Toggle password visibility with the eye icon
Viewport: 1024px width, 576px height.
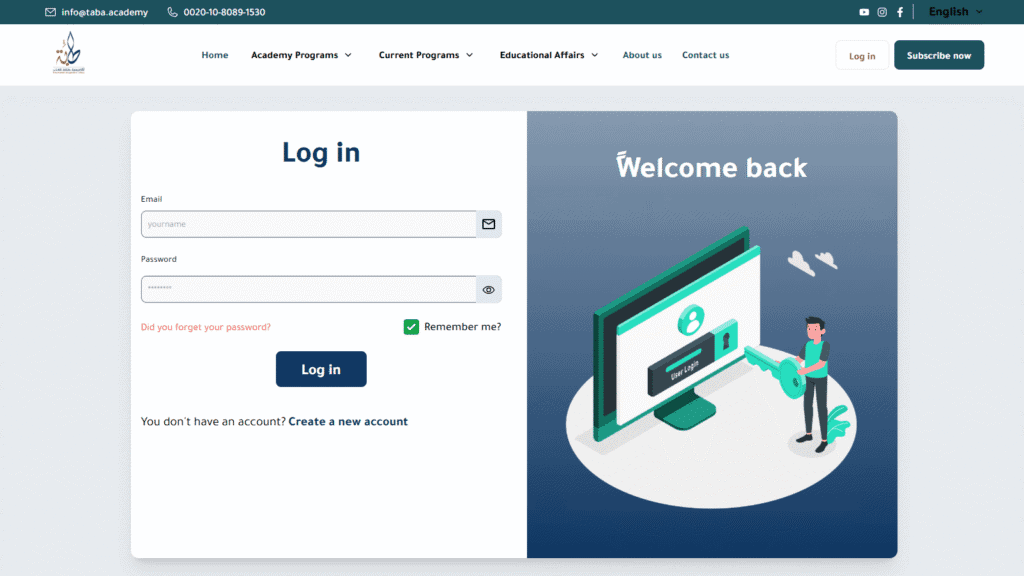tap(488, 289)
